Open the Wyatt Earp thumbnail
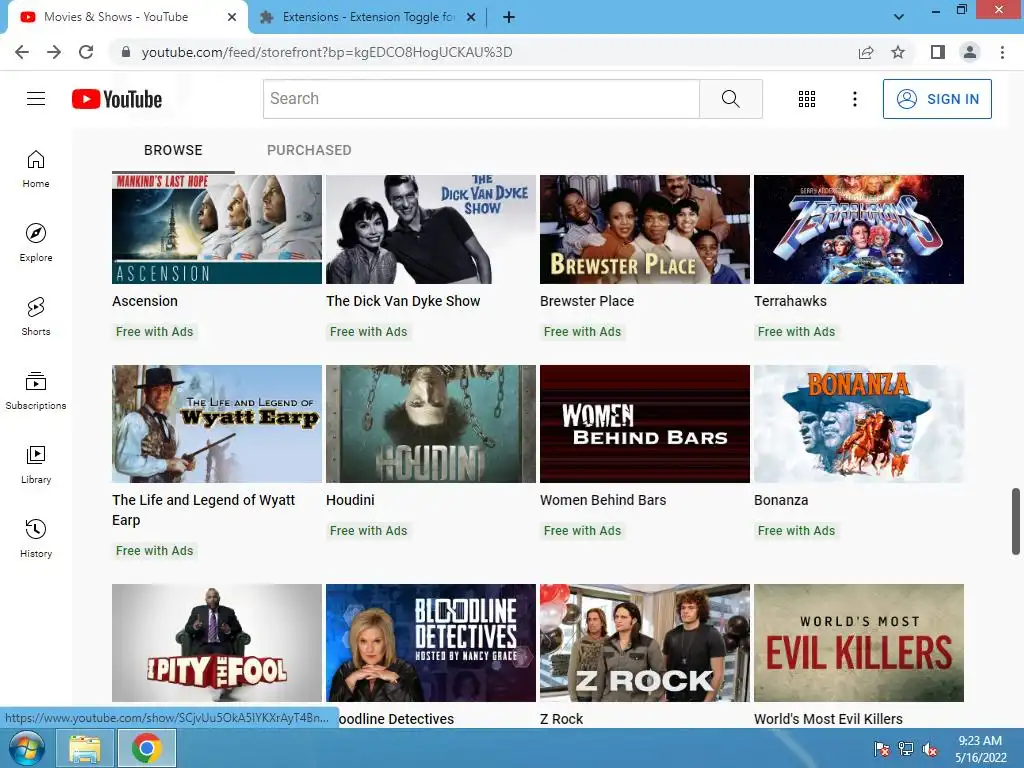Image resolution: width=1024 pixels, height=768 pixels. pyautogui.click(x=217, y=424)
